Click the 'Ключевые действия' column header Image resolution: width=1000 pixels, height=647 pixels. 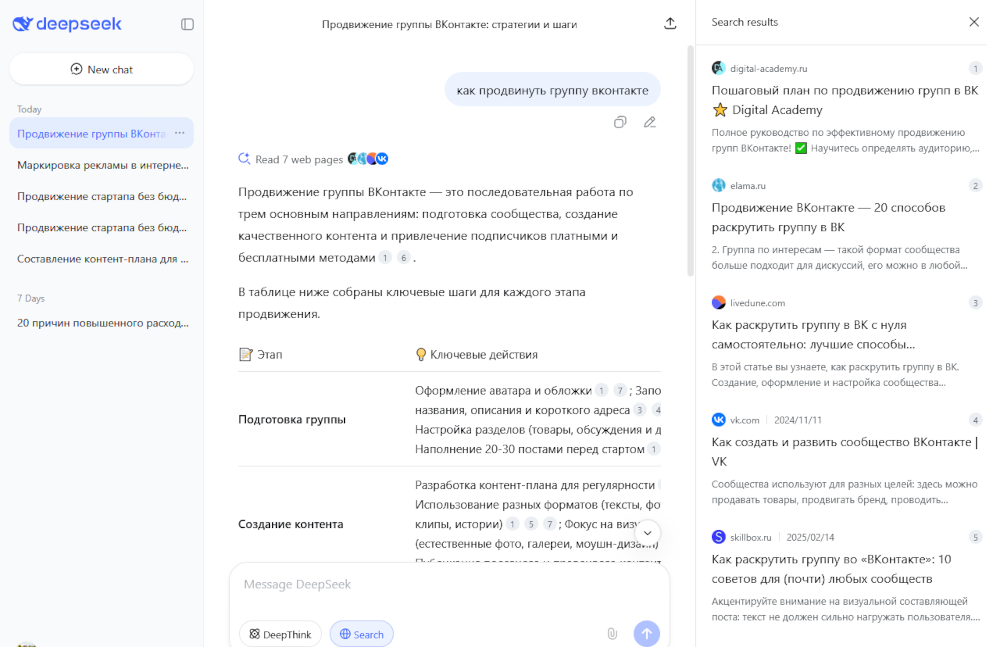[476, 355]
